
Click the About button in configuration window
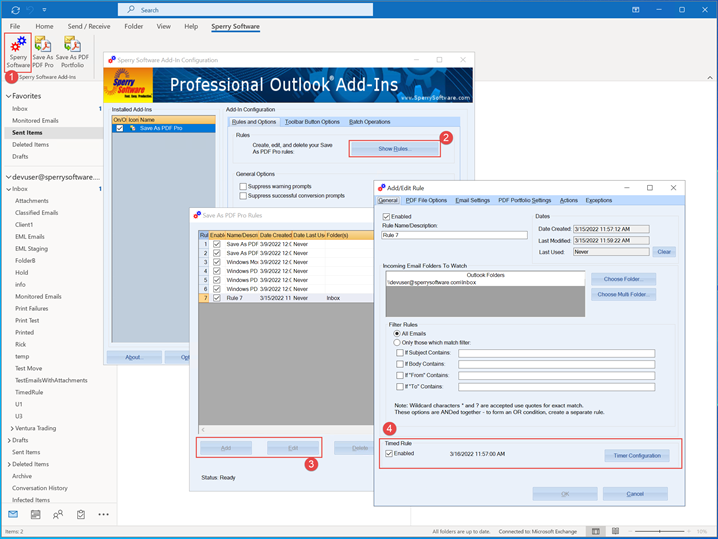click(134, 357)
